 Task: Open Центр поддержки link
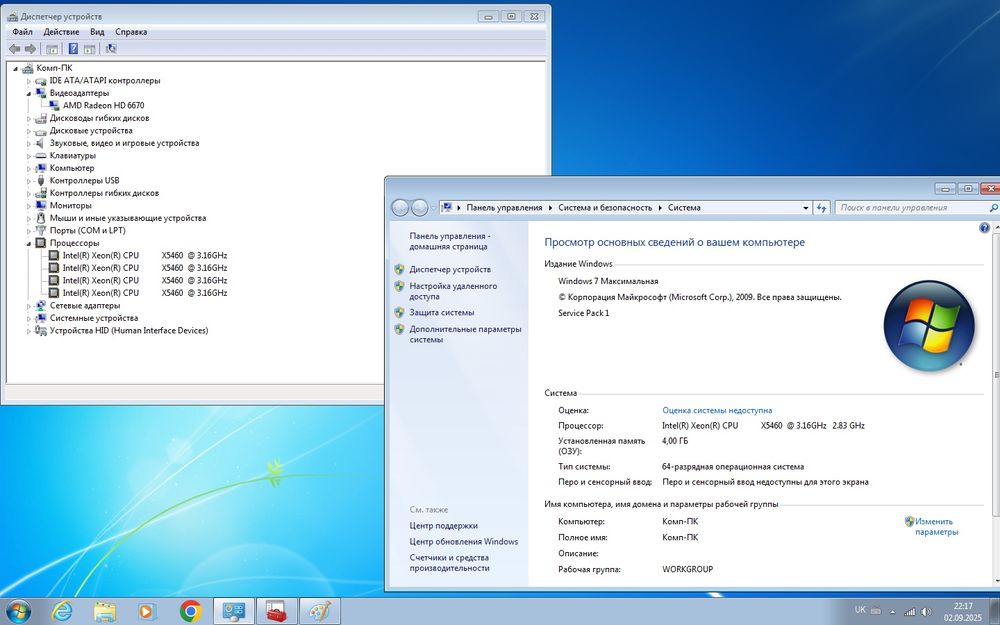click(443, 526)
